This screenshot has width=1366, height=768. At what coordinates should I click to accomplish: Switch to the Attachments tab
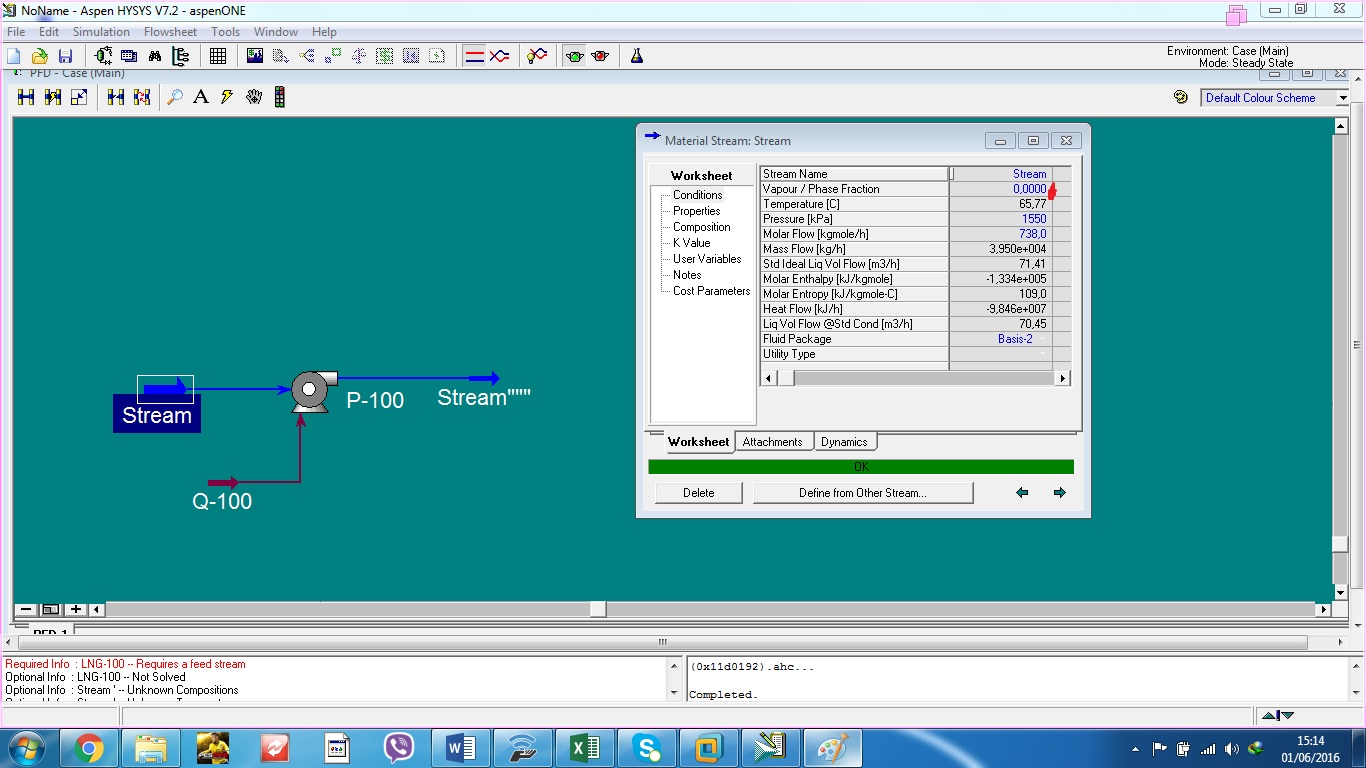pos(772,442)
